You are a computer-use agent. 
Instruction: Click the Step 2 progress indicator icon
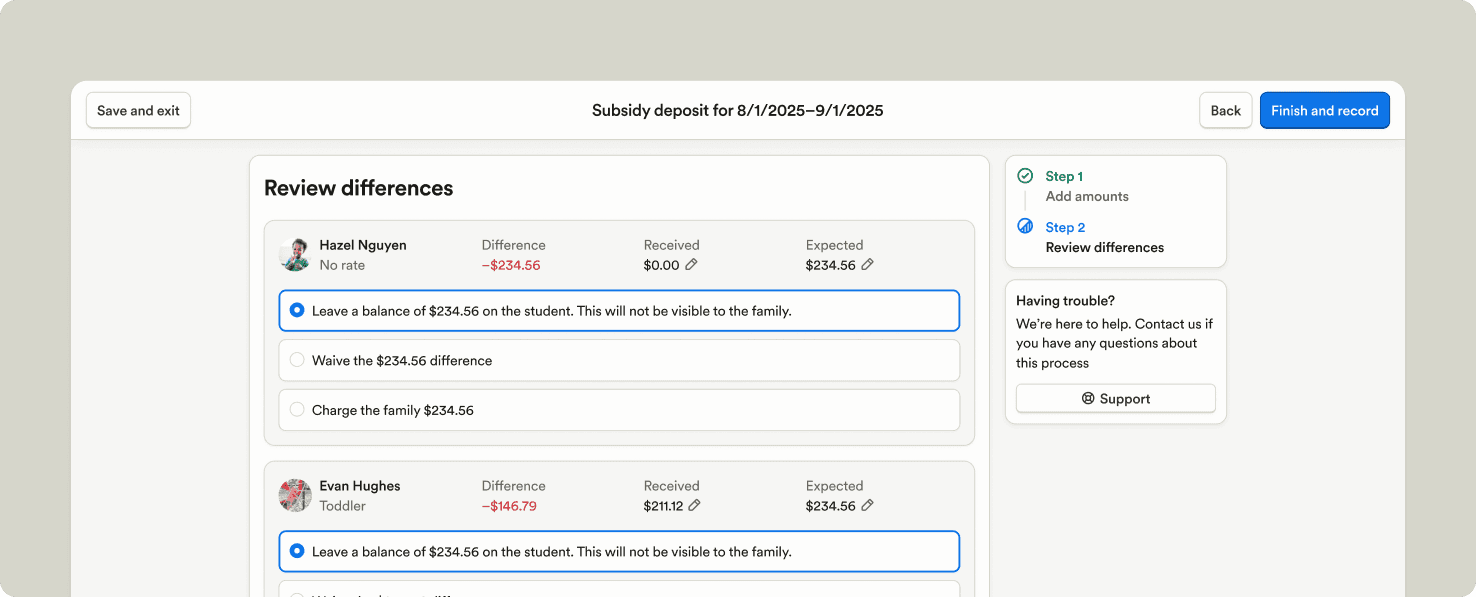(1025, 226)
